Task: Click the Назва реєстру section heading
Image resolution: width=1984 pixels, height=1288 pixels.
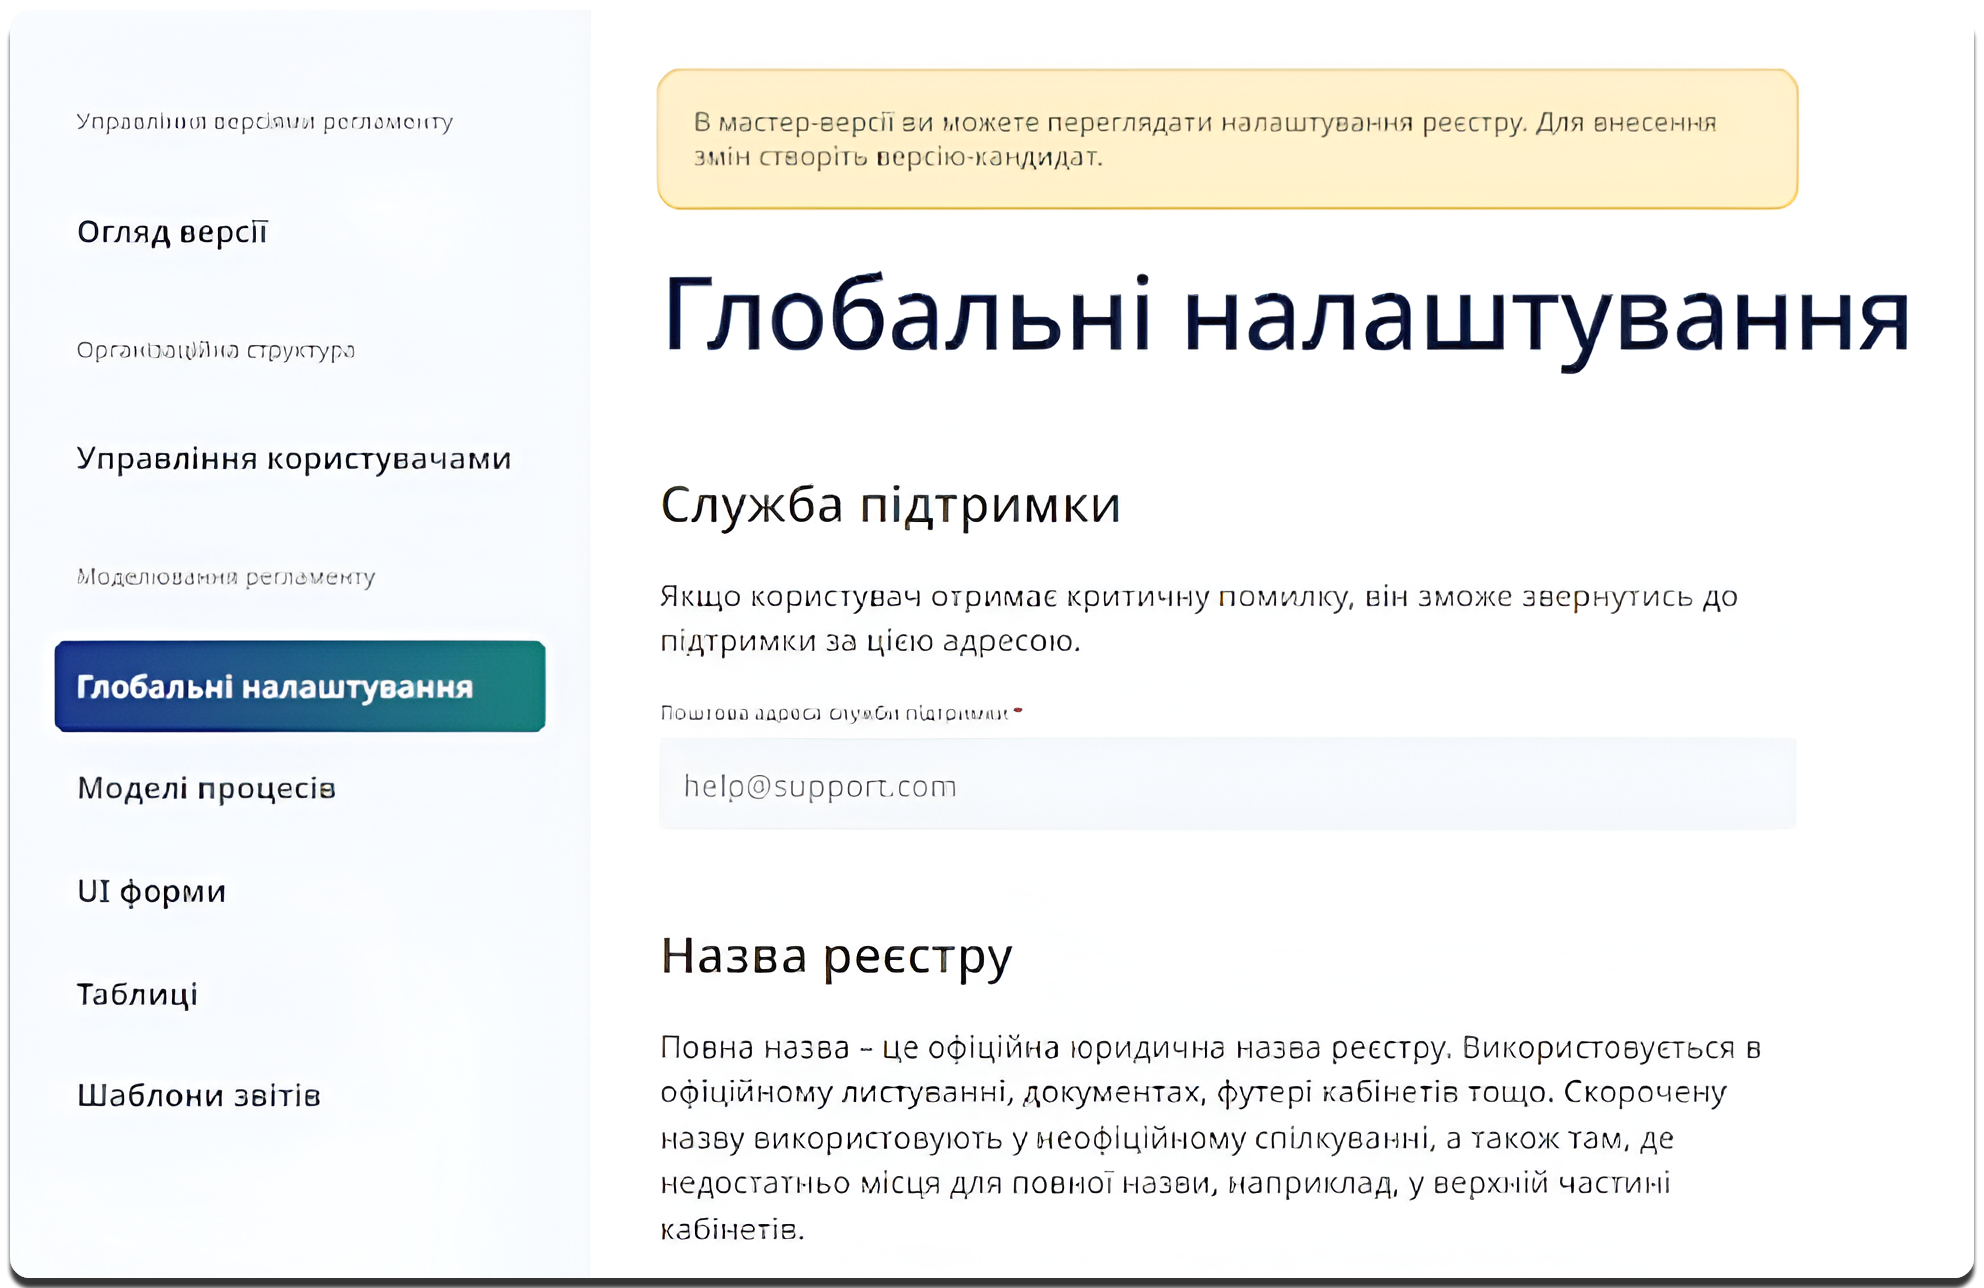Action: click(835, 955)
